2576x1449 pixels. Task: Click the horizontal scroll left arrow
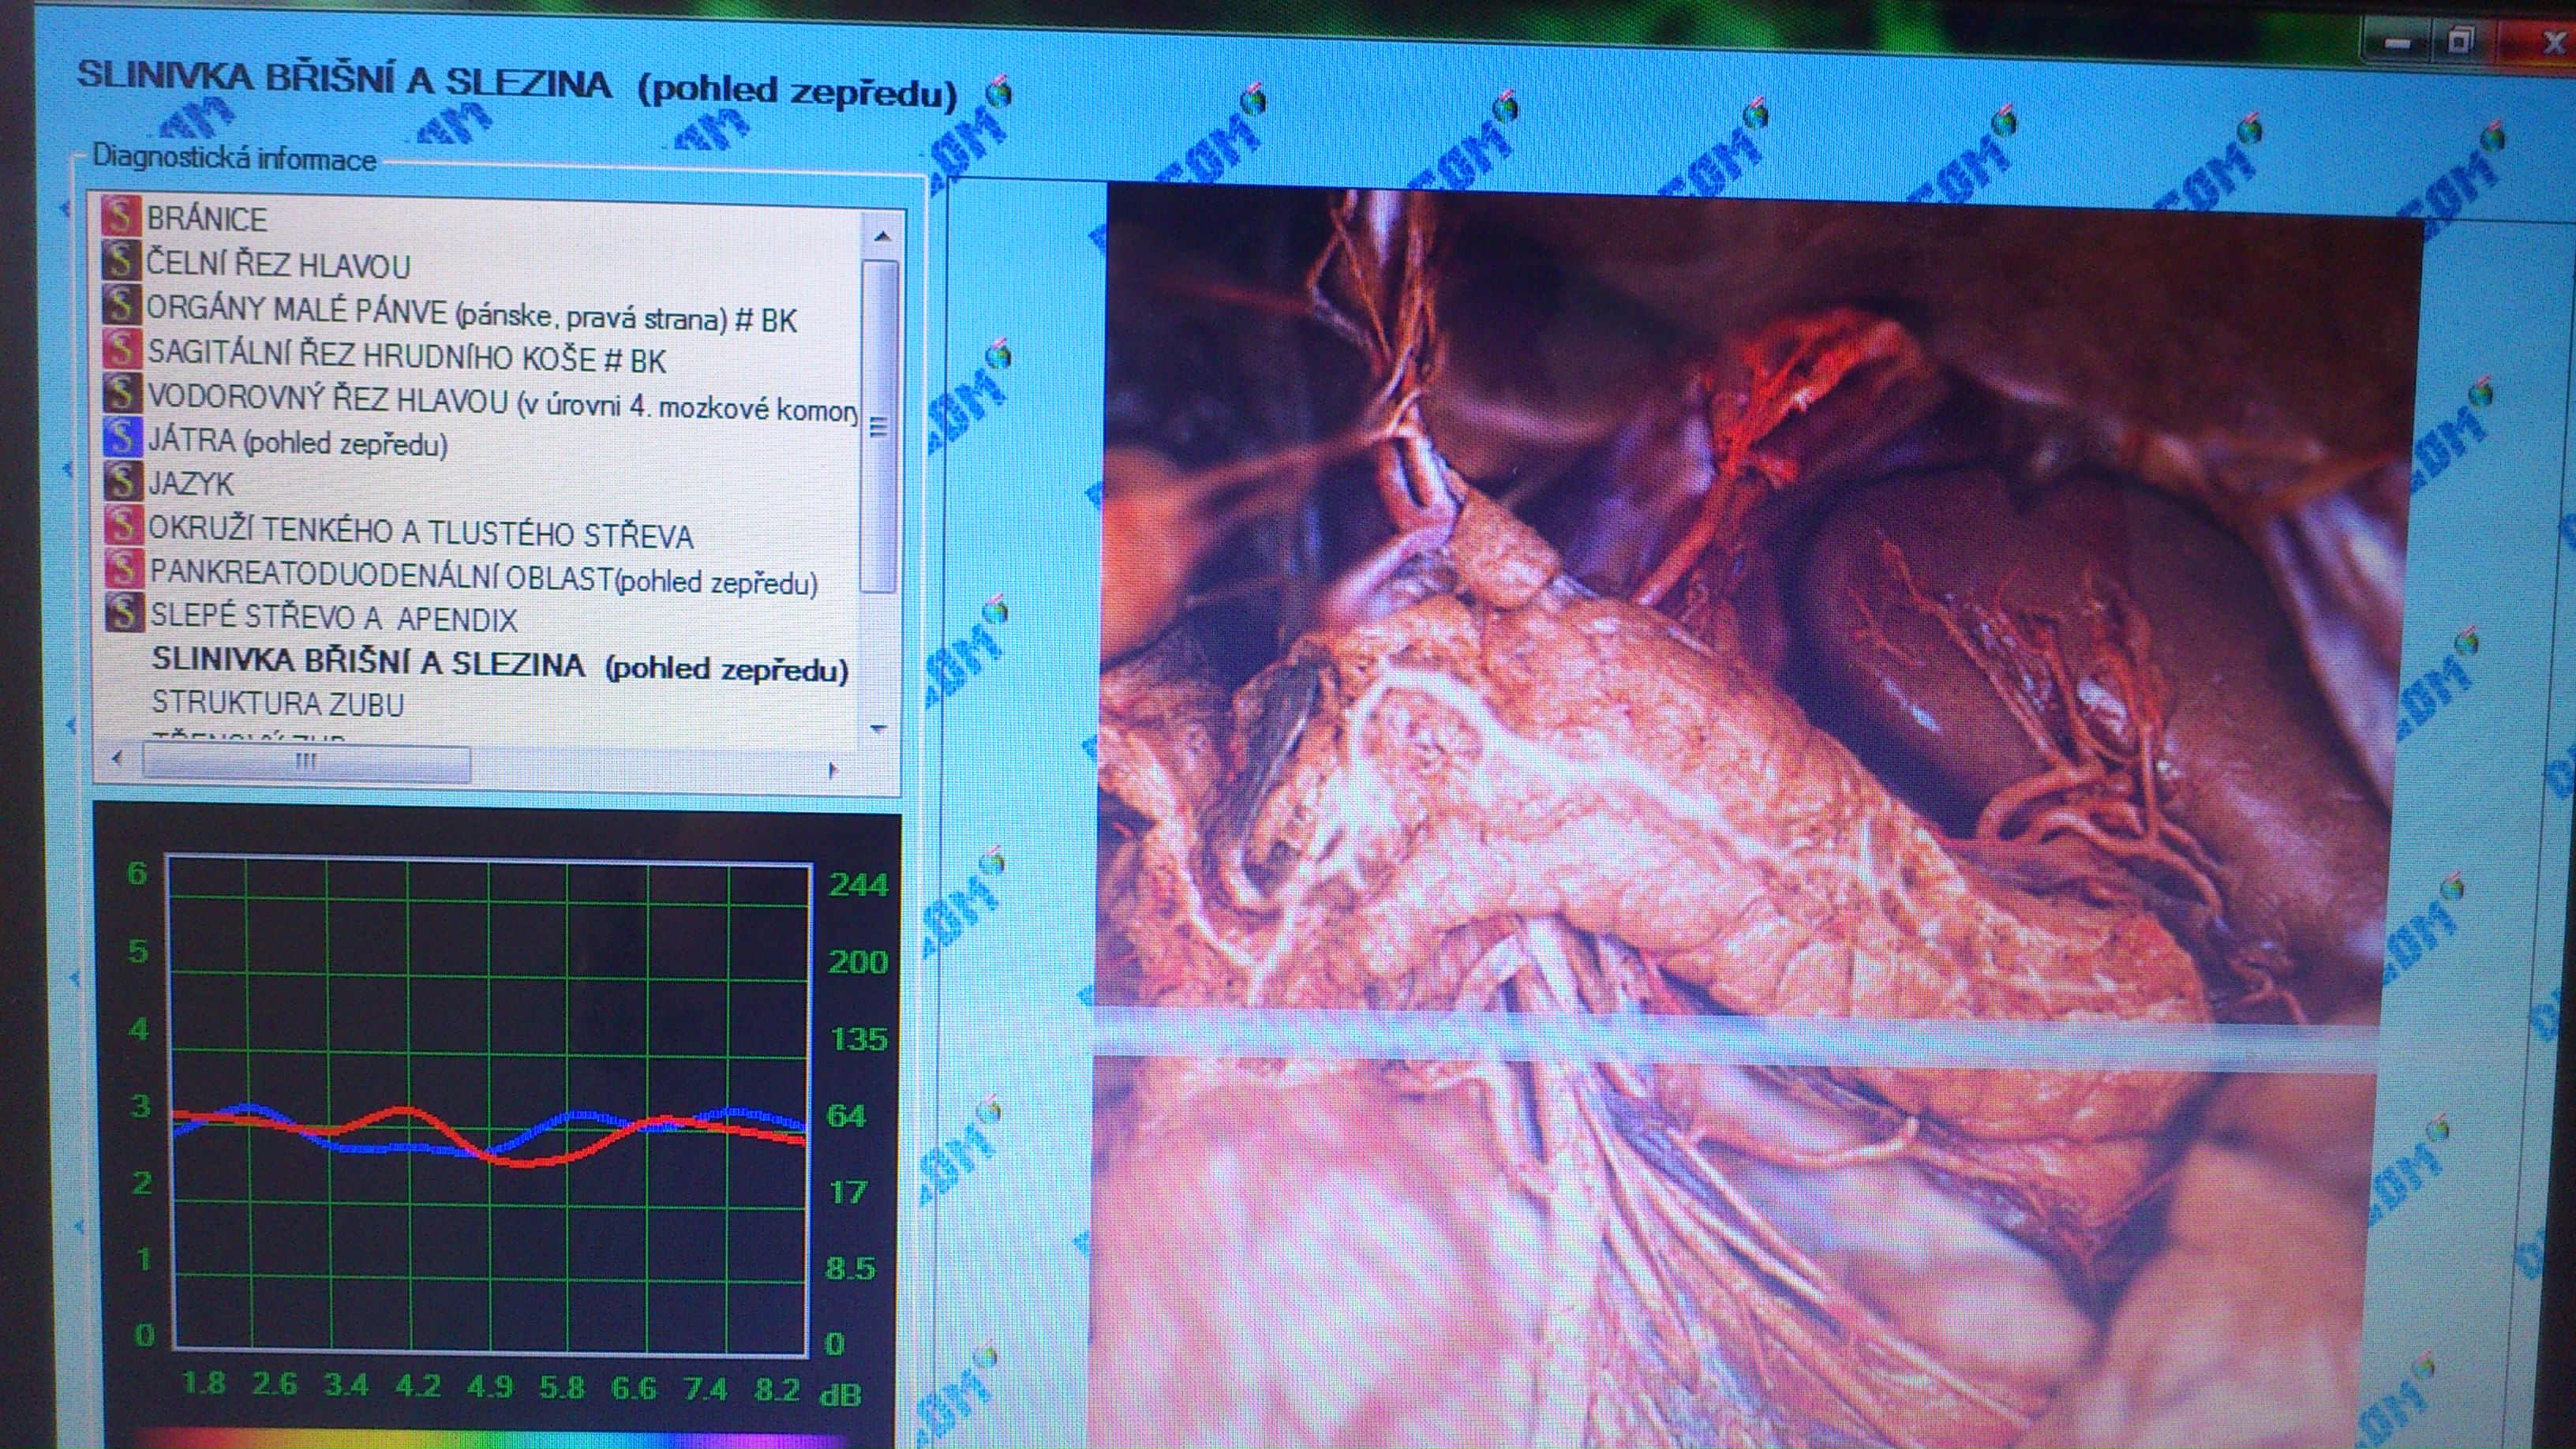(x=118, y=759)
